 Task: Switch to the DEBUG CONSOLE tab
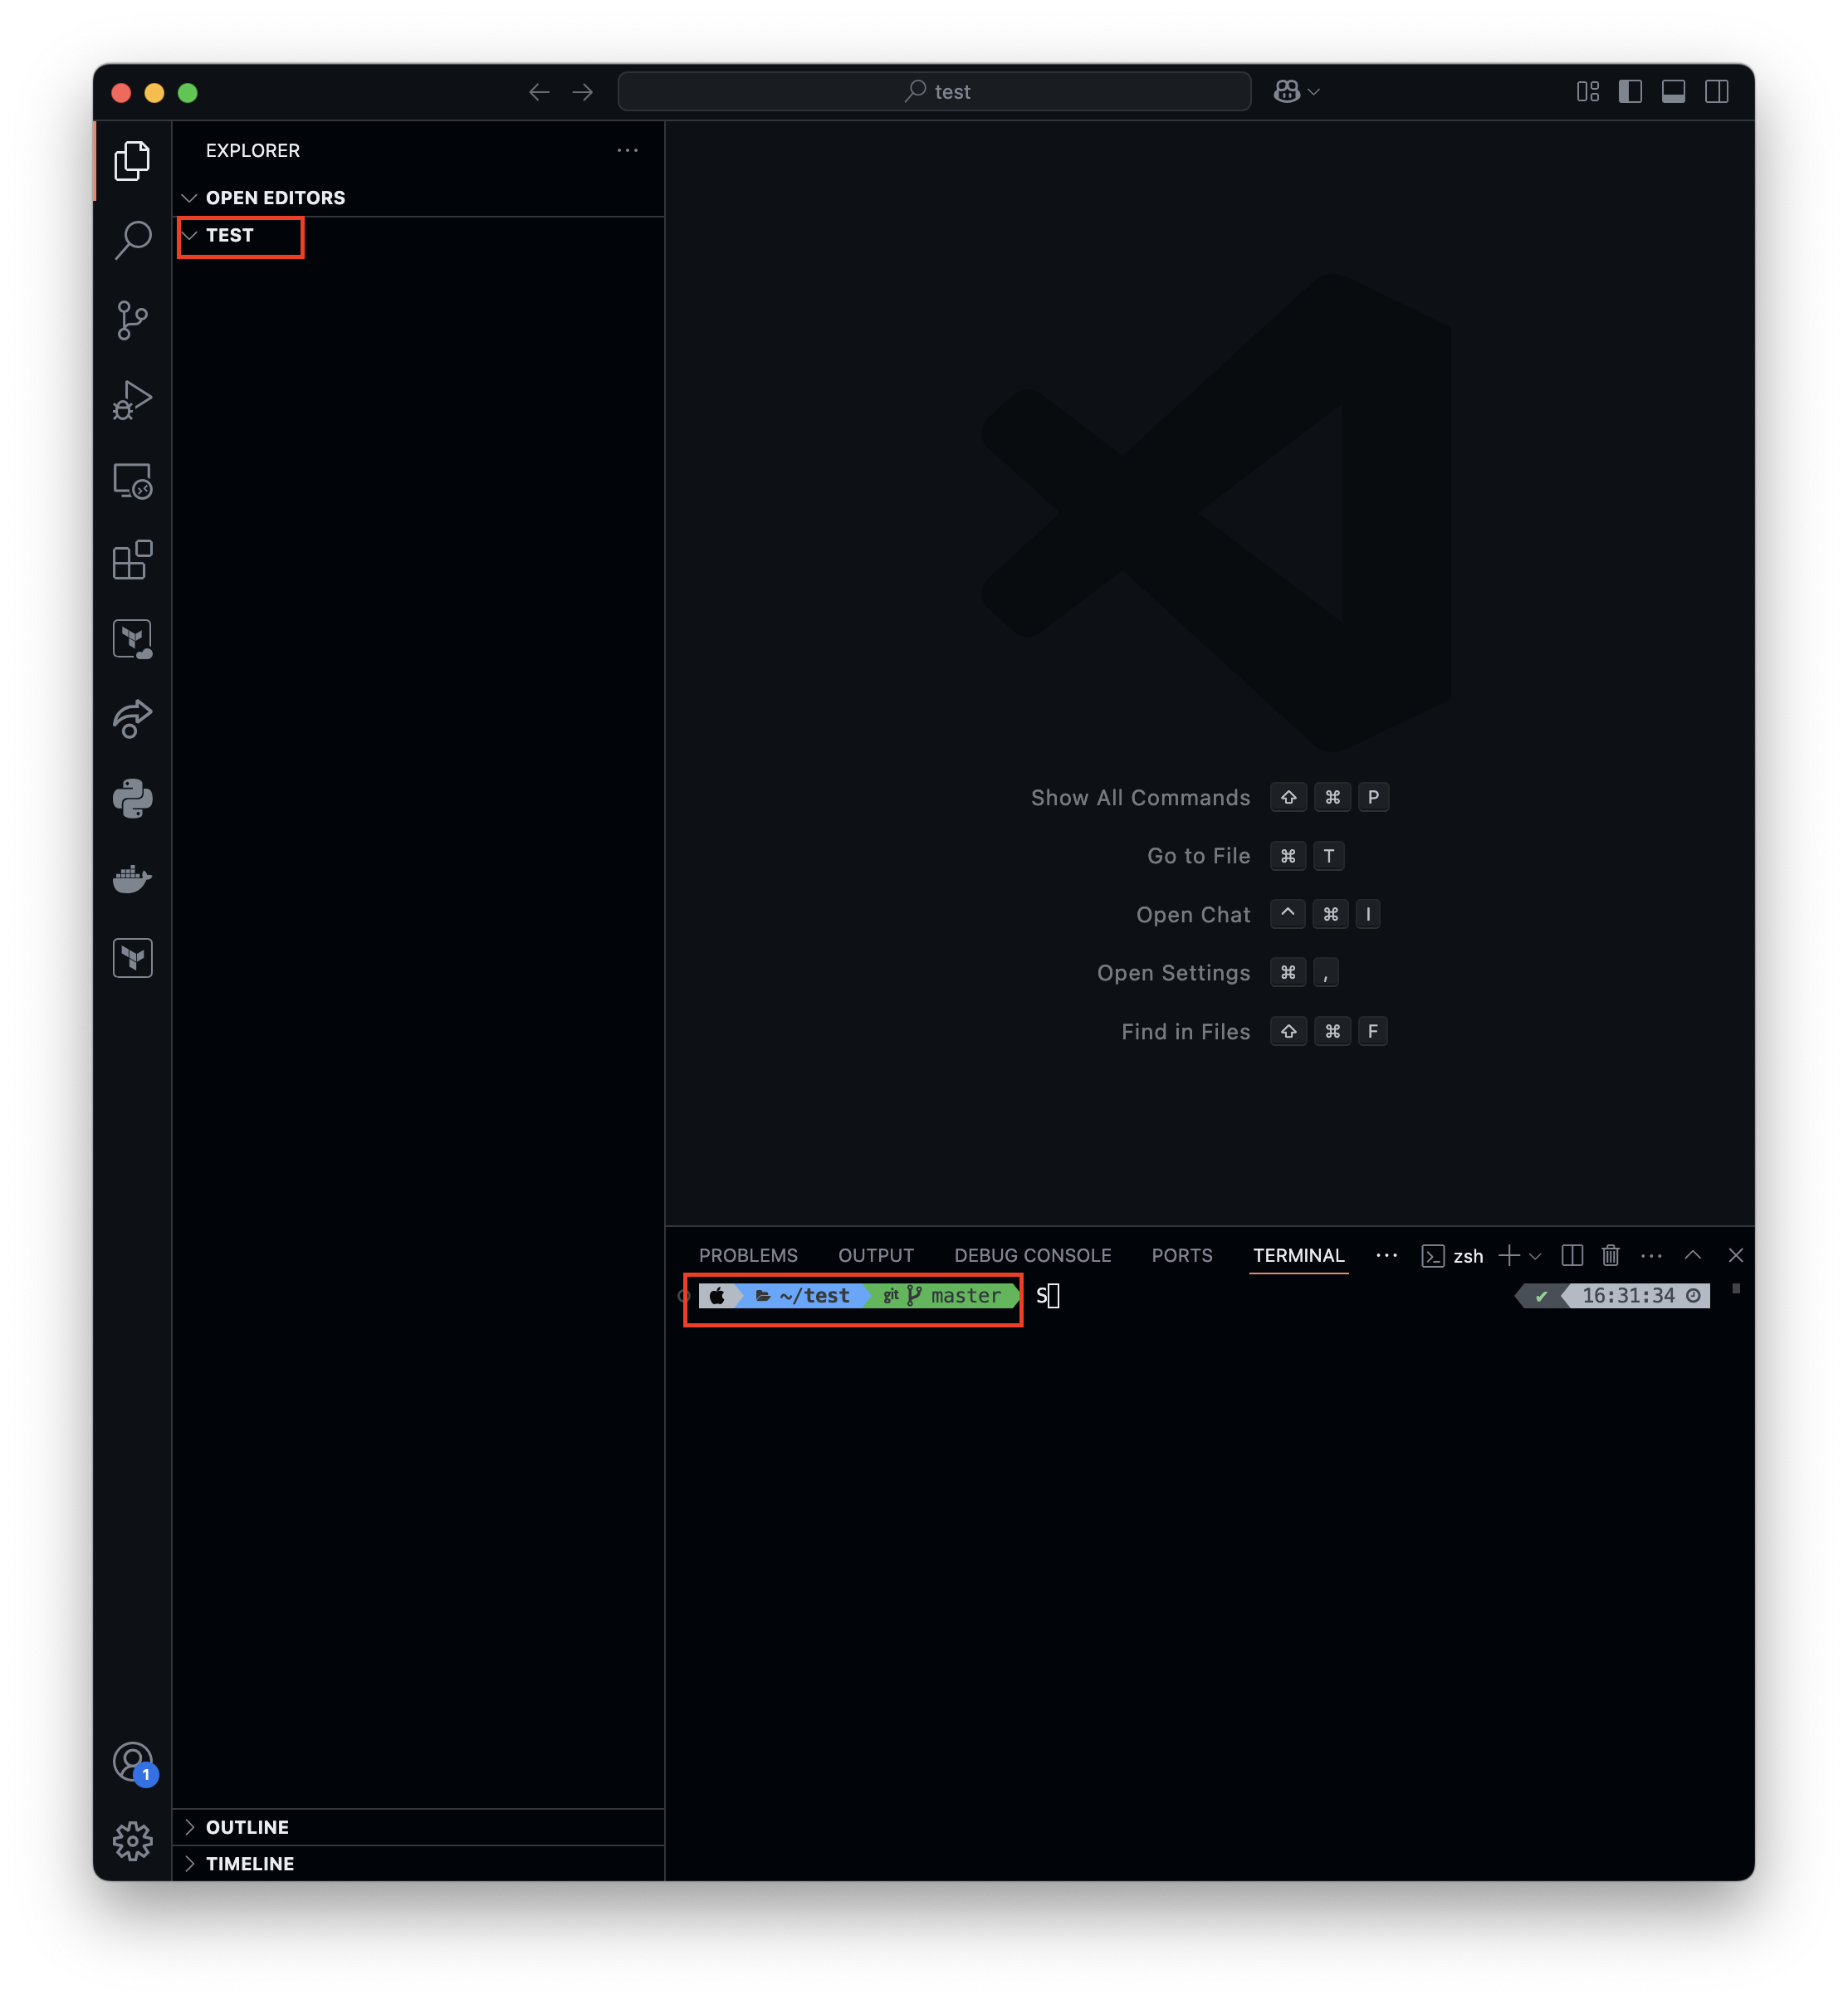(1032, 1255)
